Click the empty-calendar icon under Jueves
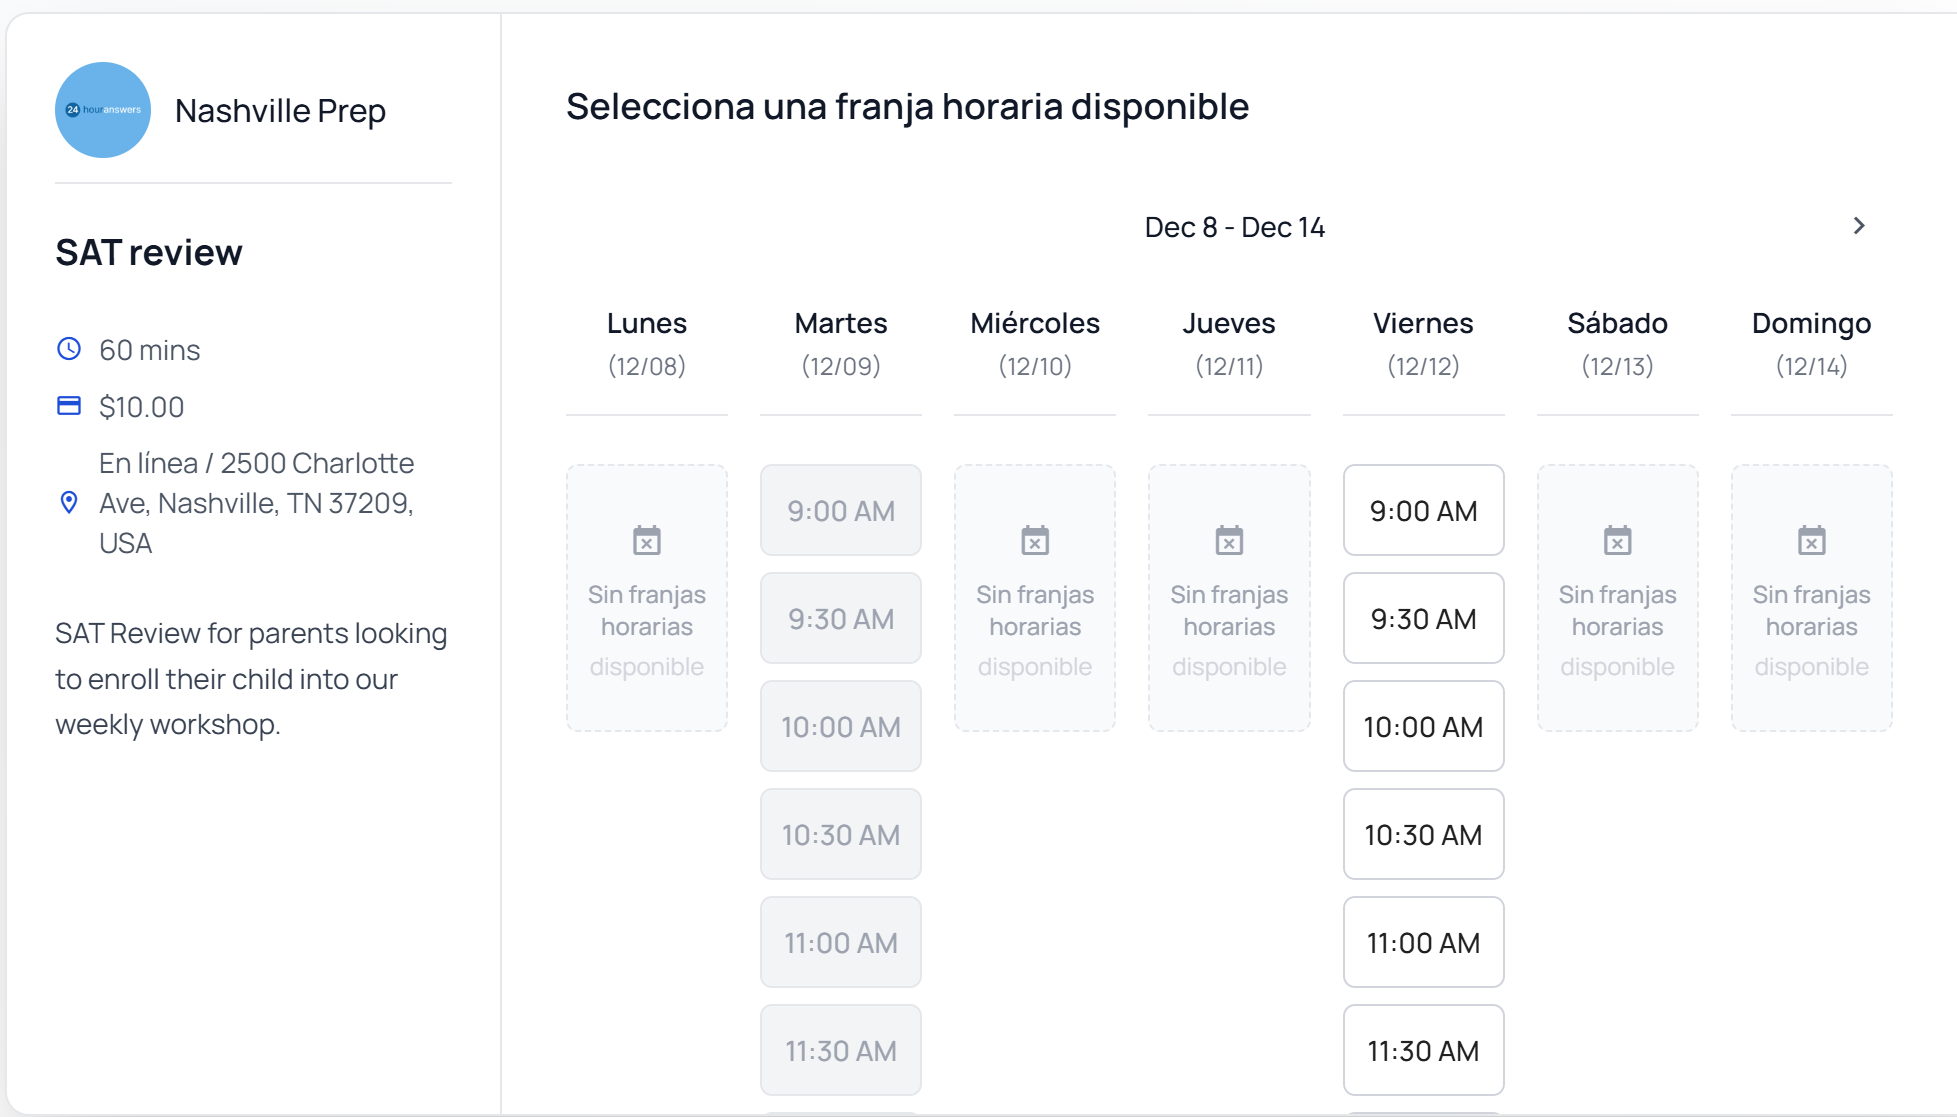 (x=1229, y=539)
